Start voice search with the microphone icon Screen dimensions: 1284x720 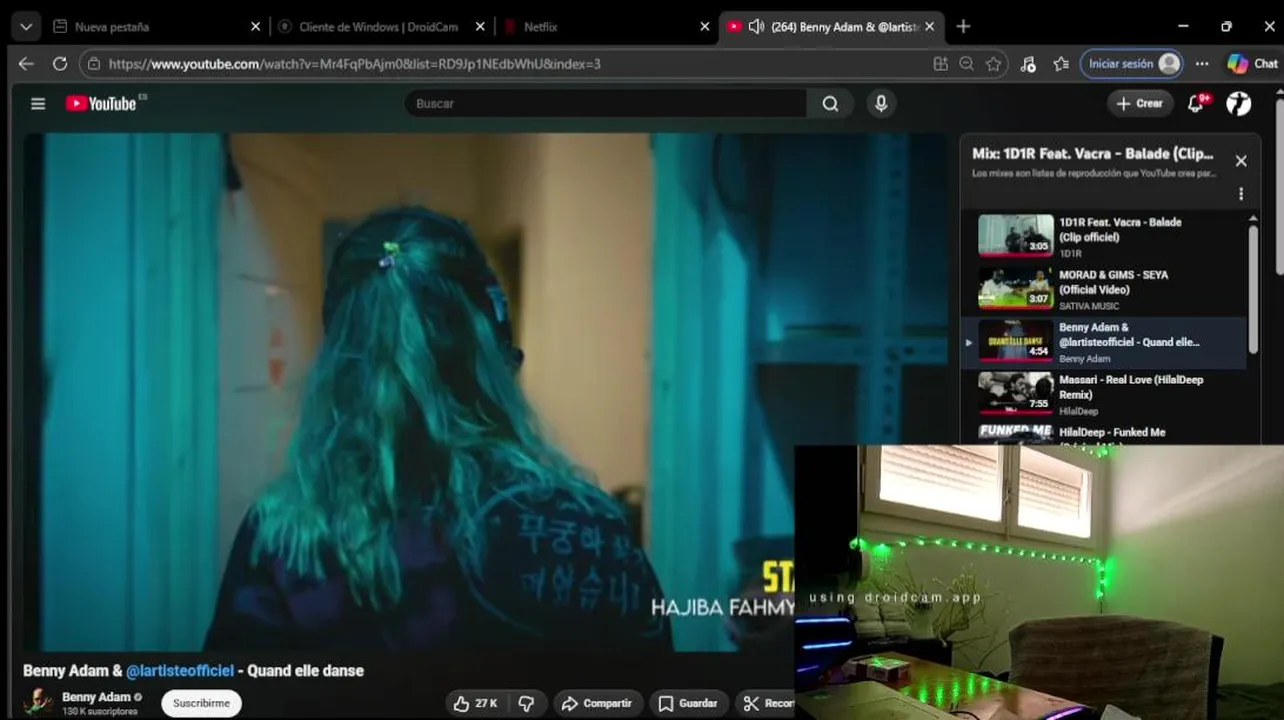[x=881, y=103]
